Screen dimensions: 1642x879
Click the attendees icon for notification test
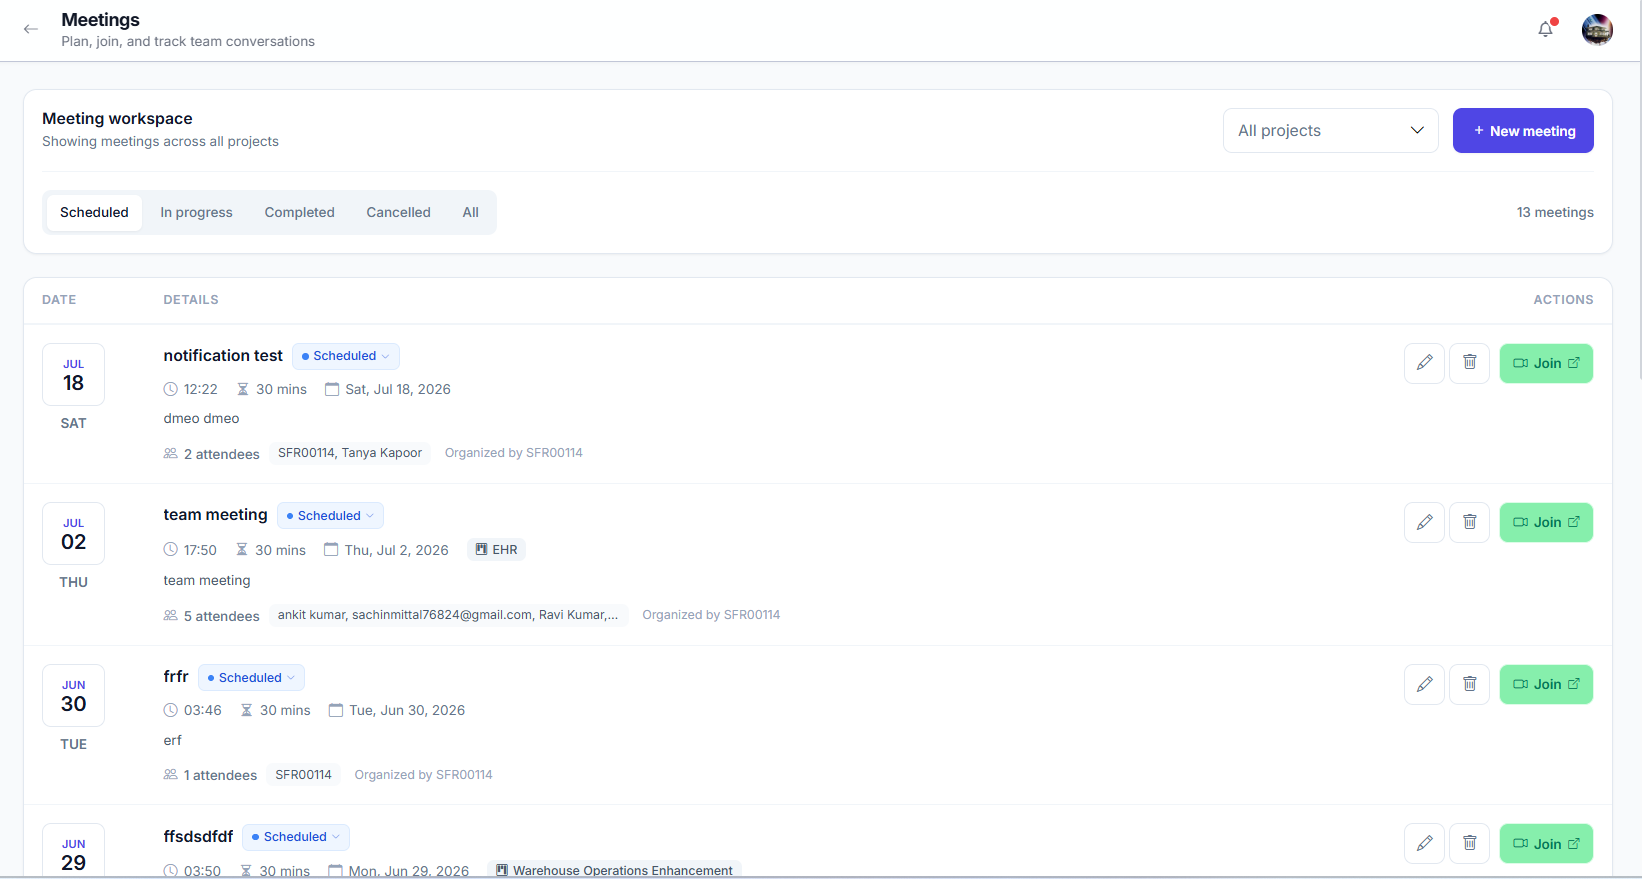point(171,453)
